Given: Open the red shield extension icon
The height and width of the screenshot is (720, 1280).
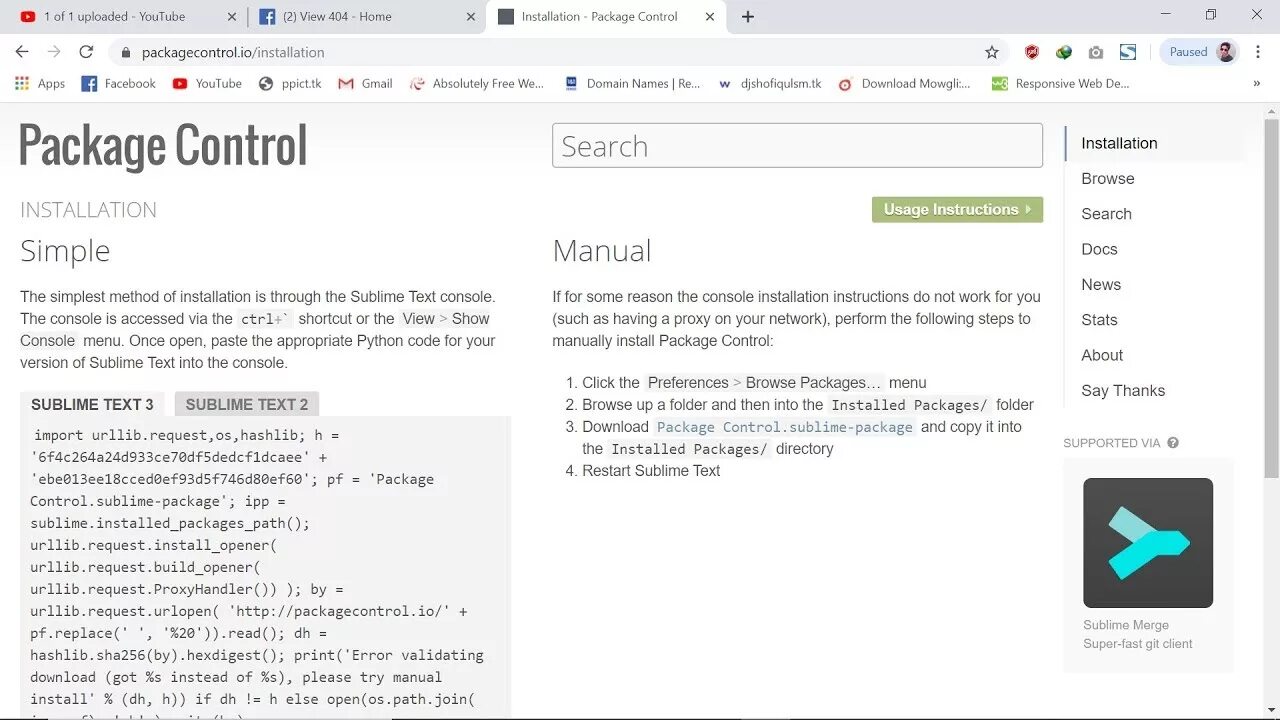Looking at the screenshot, I should click(x=1032, y=52).
